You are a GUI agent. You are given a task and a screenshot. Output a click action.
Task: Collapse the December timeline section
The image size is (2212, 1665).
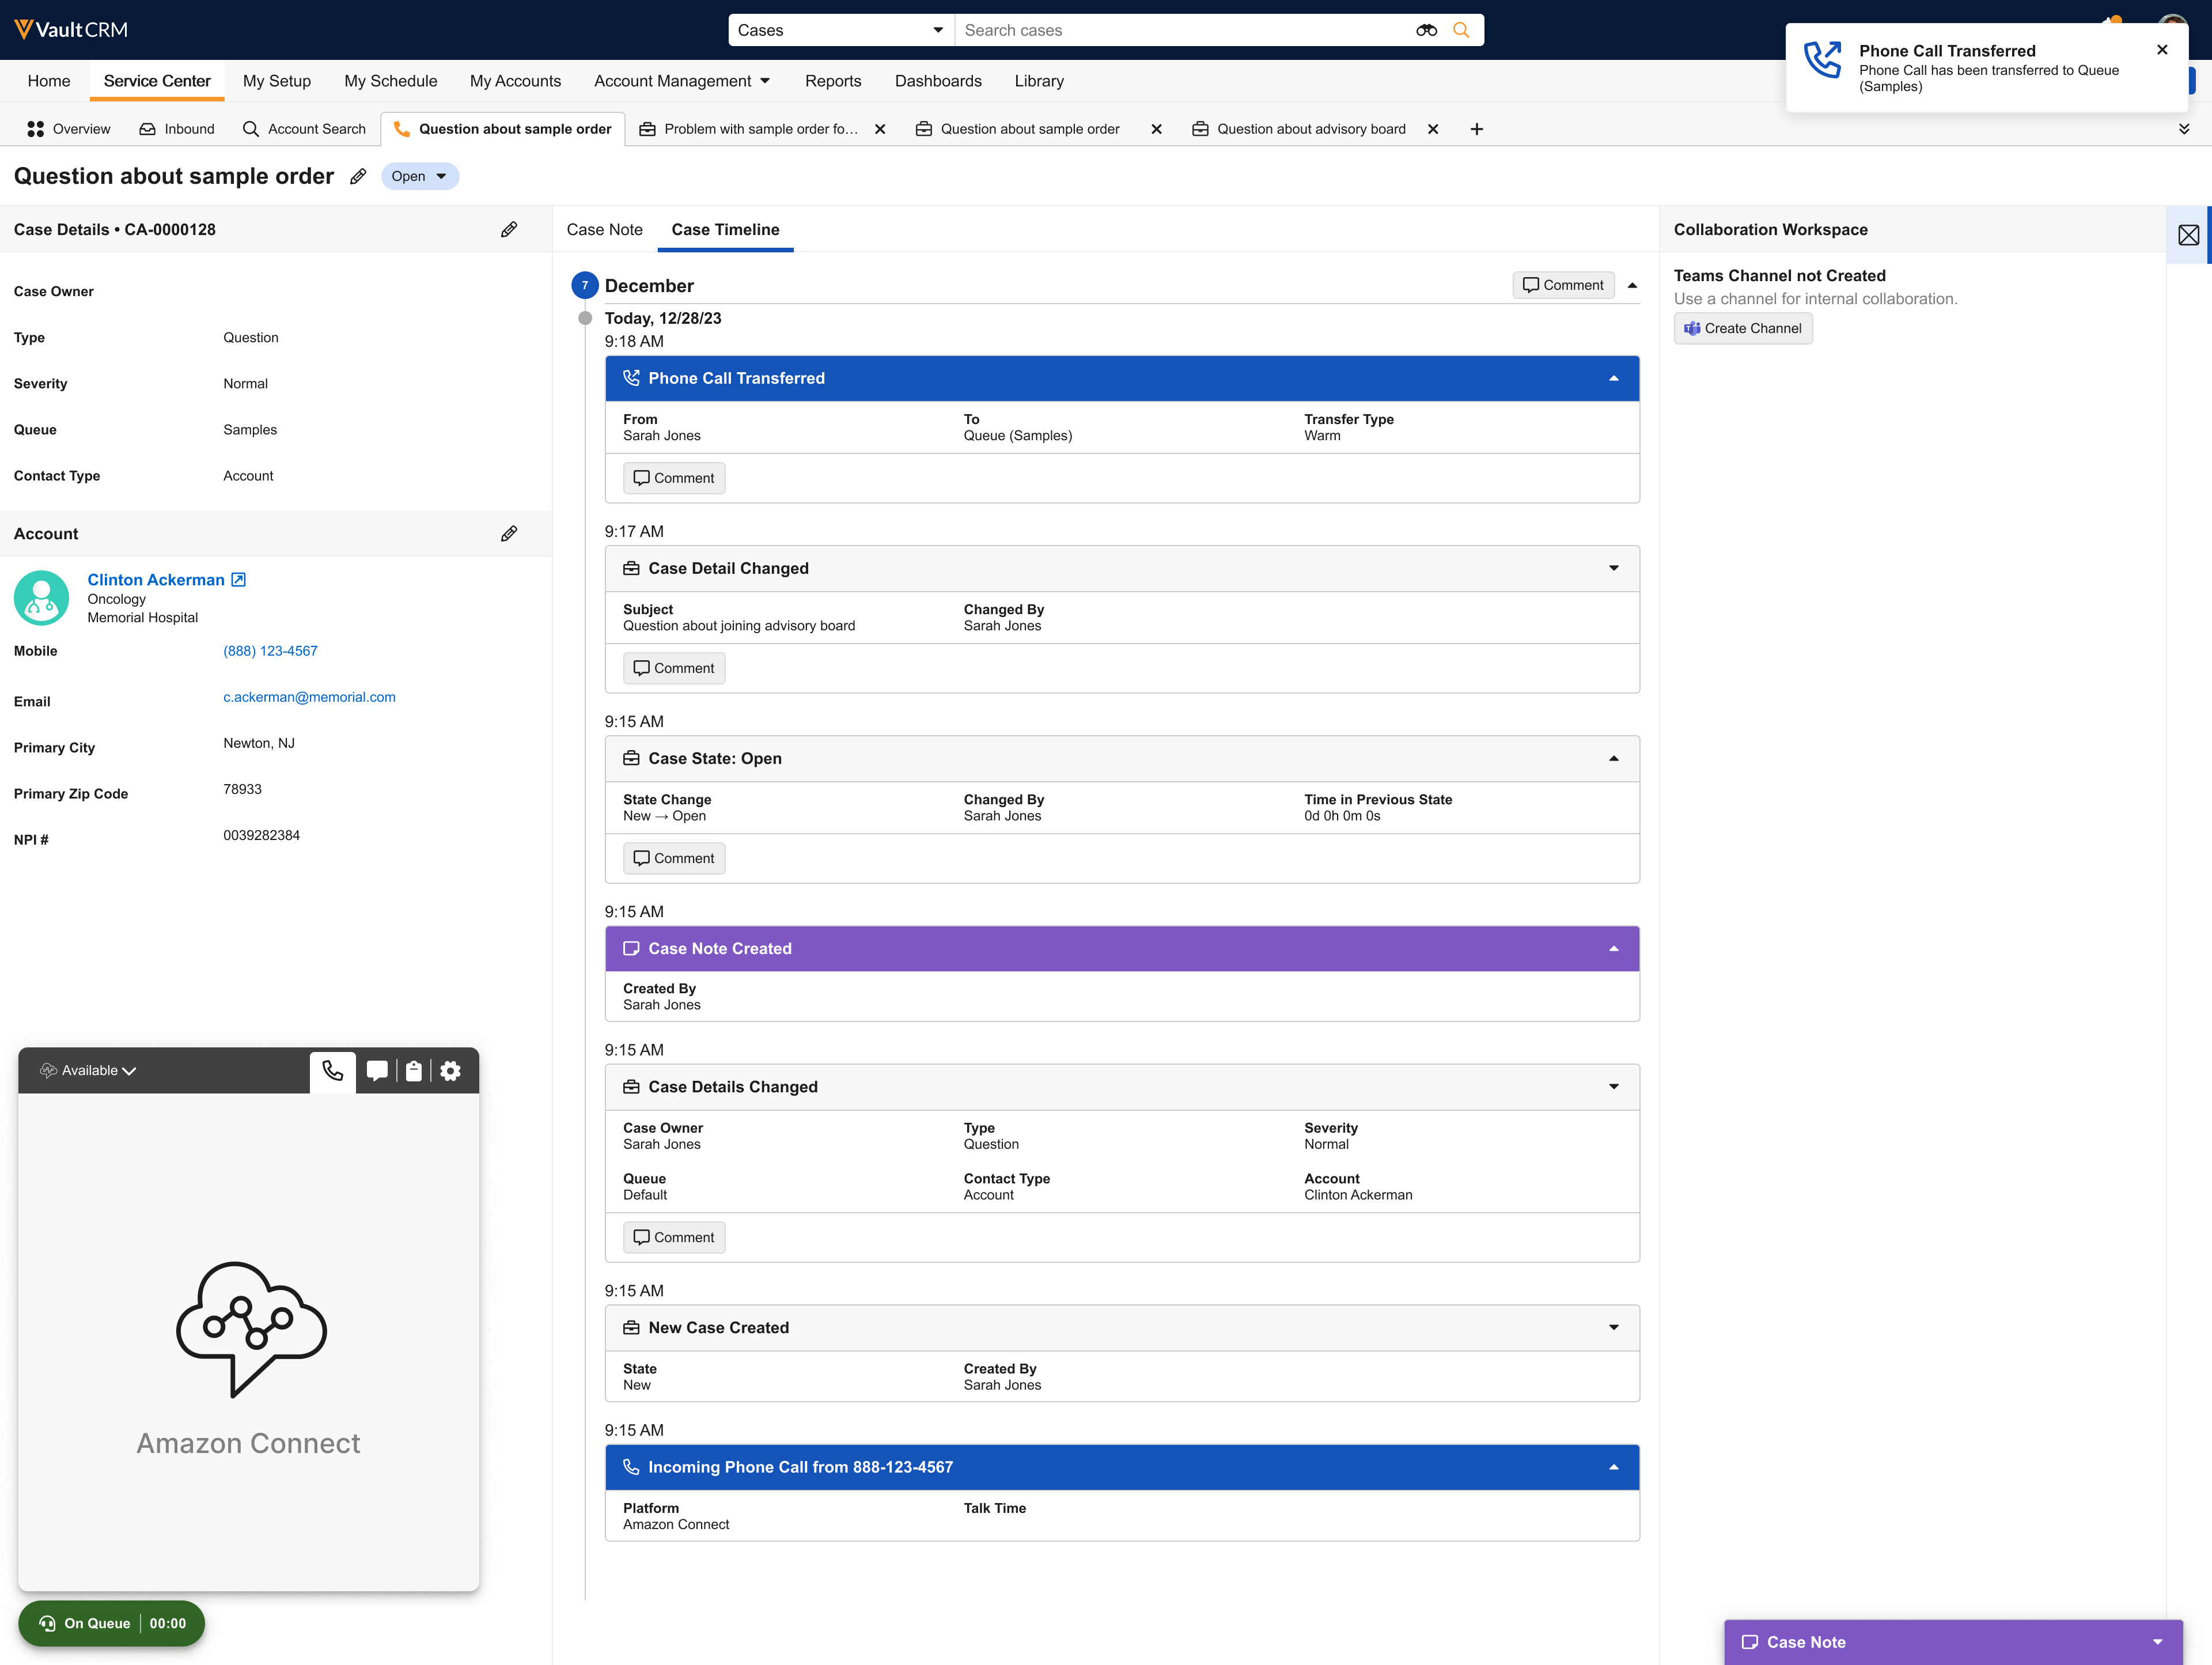click(x=1632, y=286)
